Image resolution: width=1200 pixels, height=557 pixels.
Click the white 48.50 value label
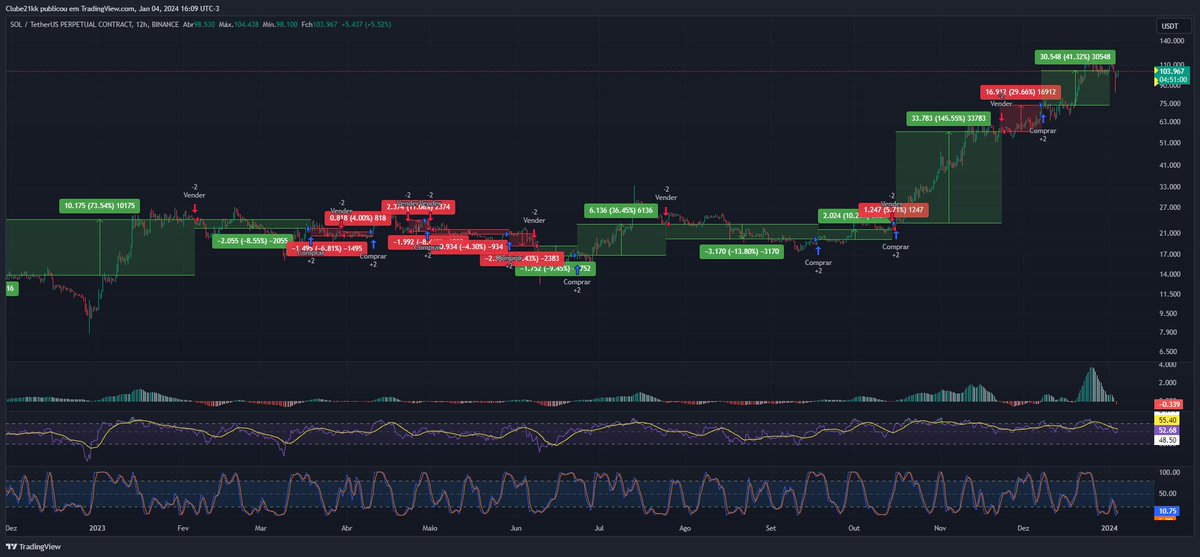(x=1167, y=440)
